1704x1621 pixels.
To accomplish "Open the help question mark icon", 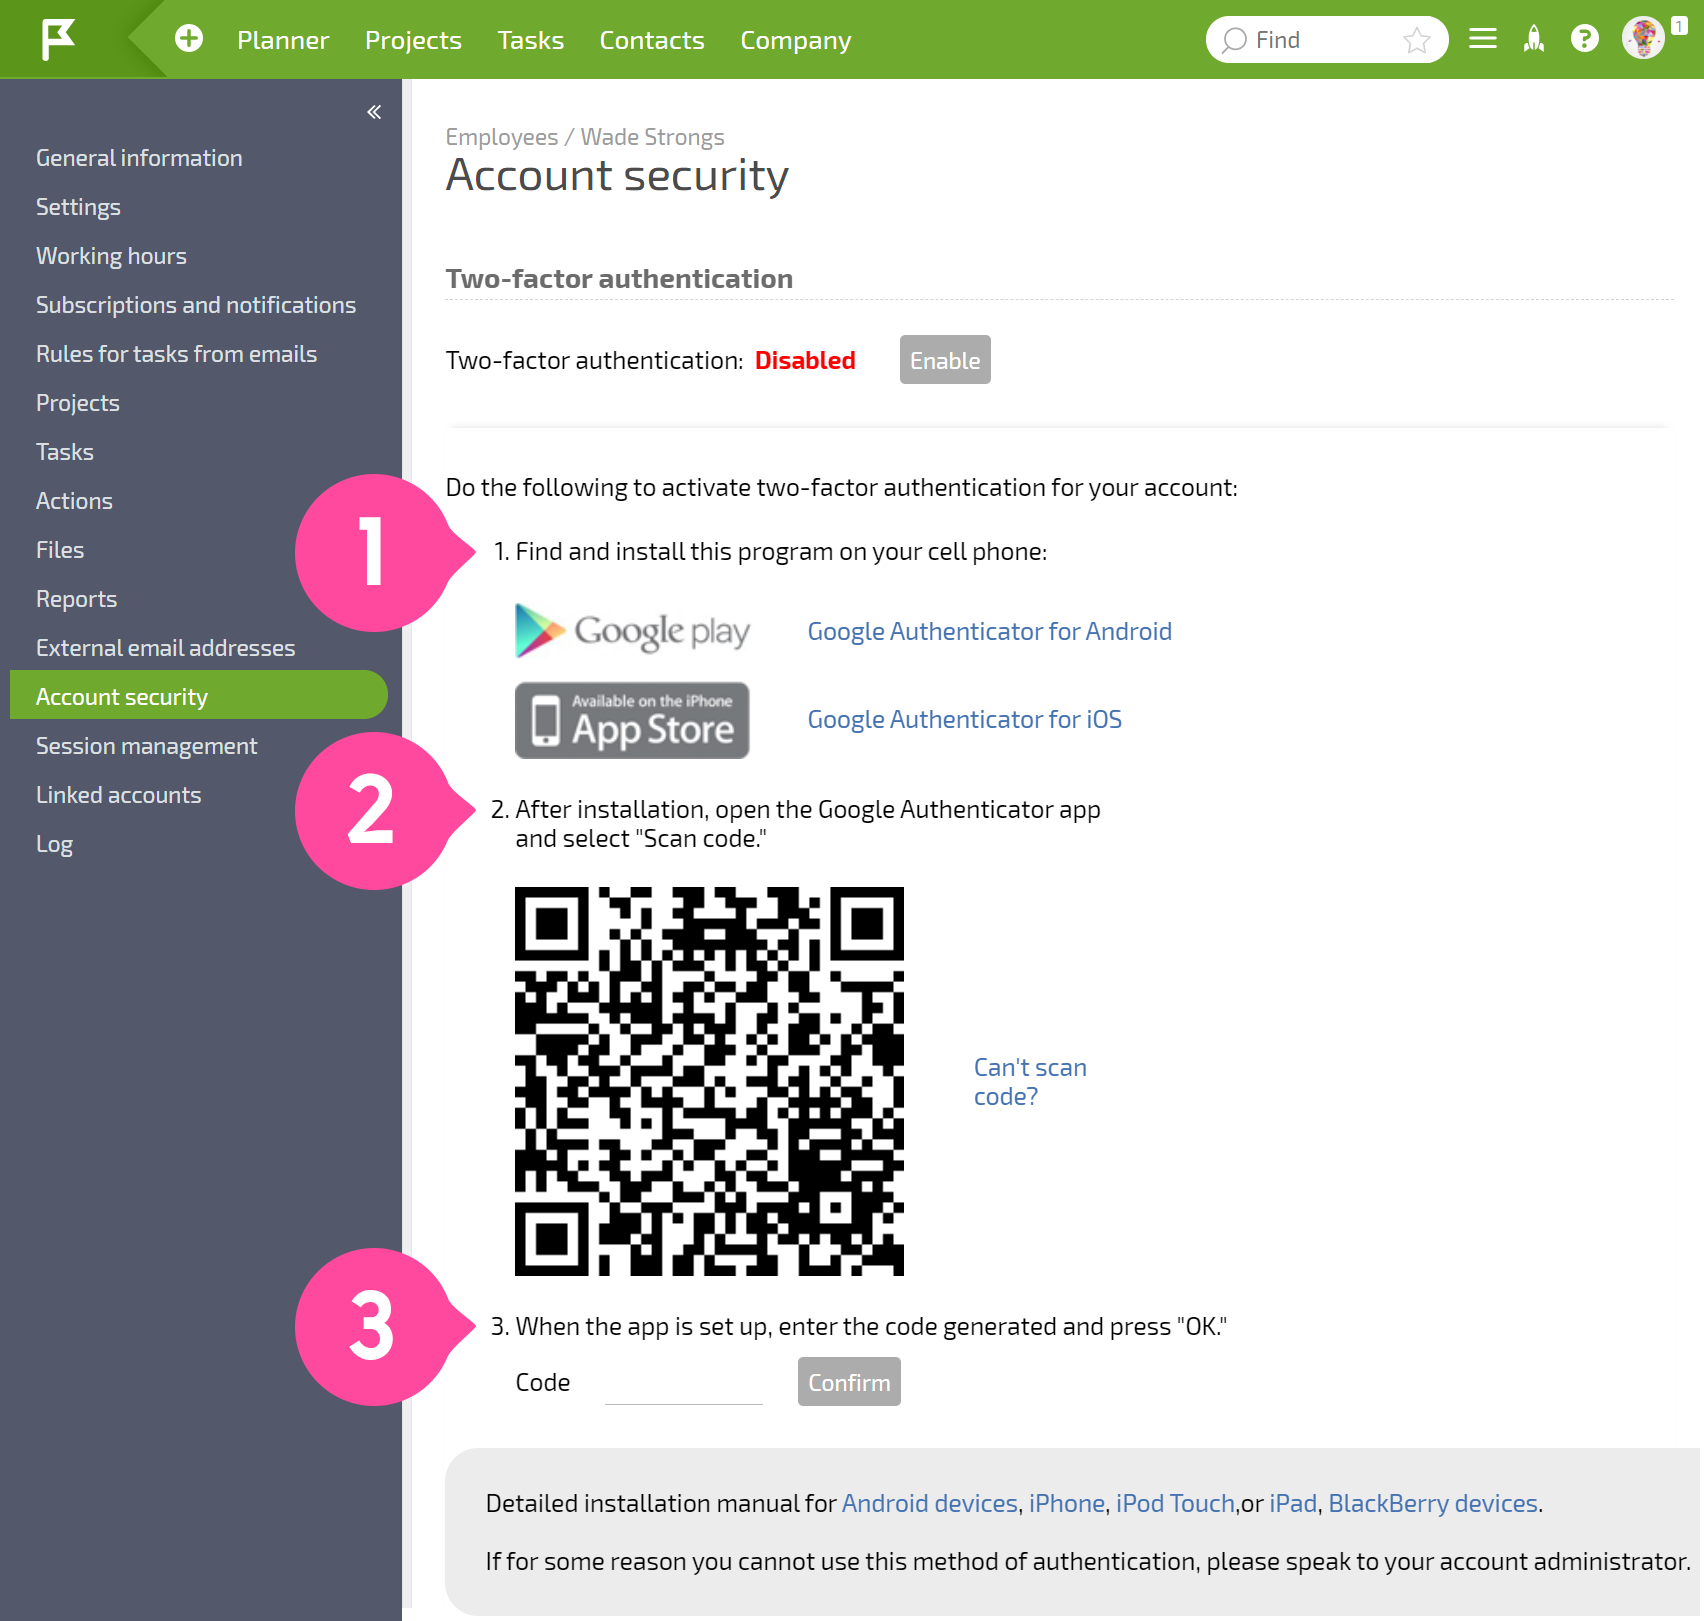I will 1585,39.
